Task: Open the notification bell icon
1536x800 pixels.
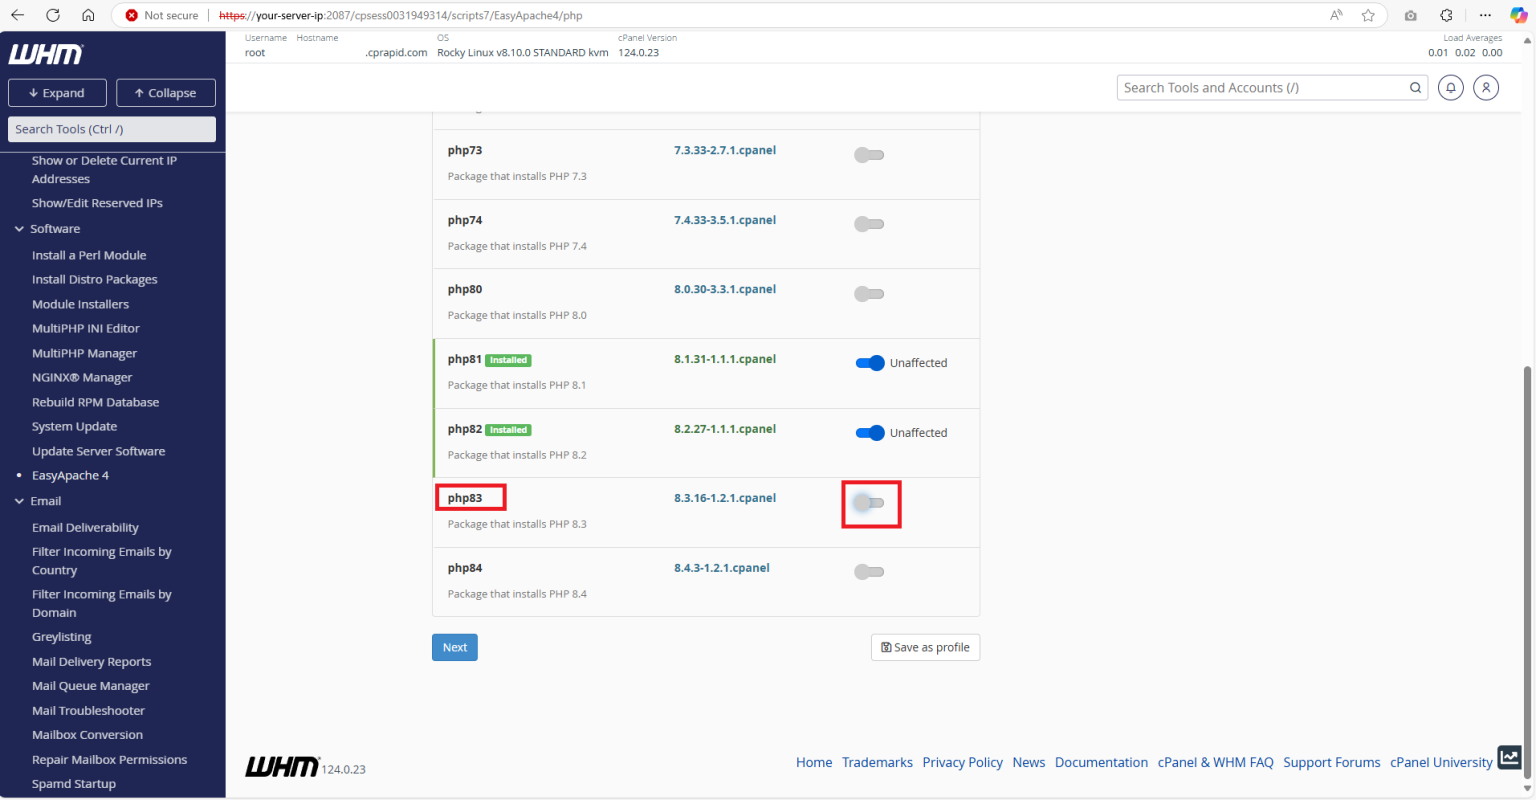Action: pyautogui.click(x=1451, y=88)
